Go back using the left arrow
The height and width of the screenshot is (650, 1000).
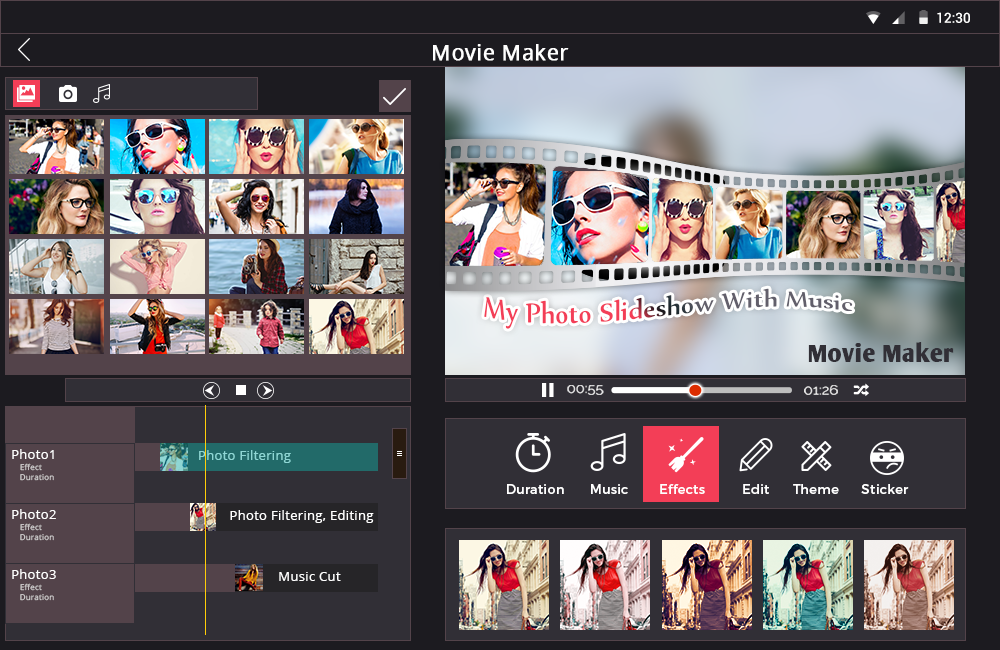pos(24,50)
